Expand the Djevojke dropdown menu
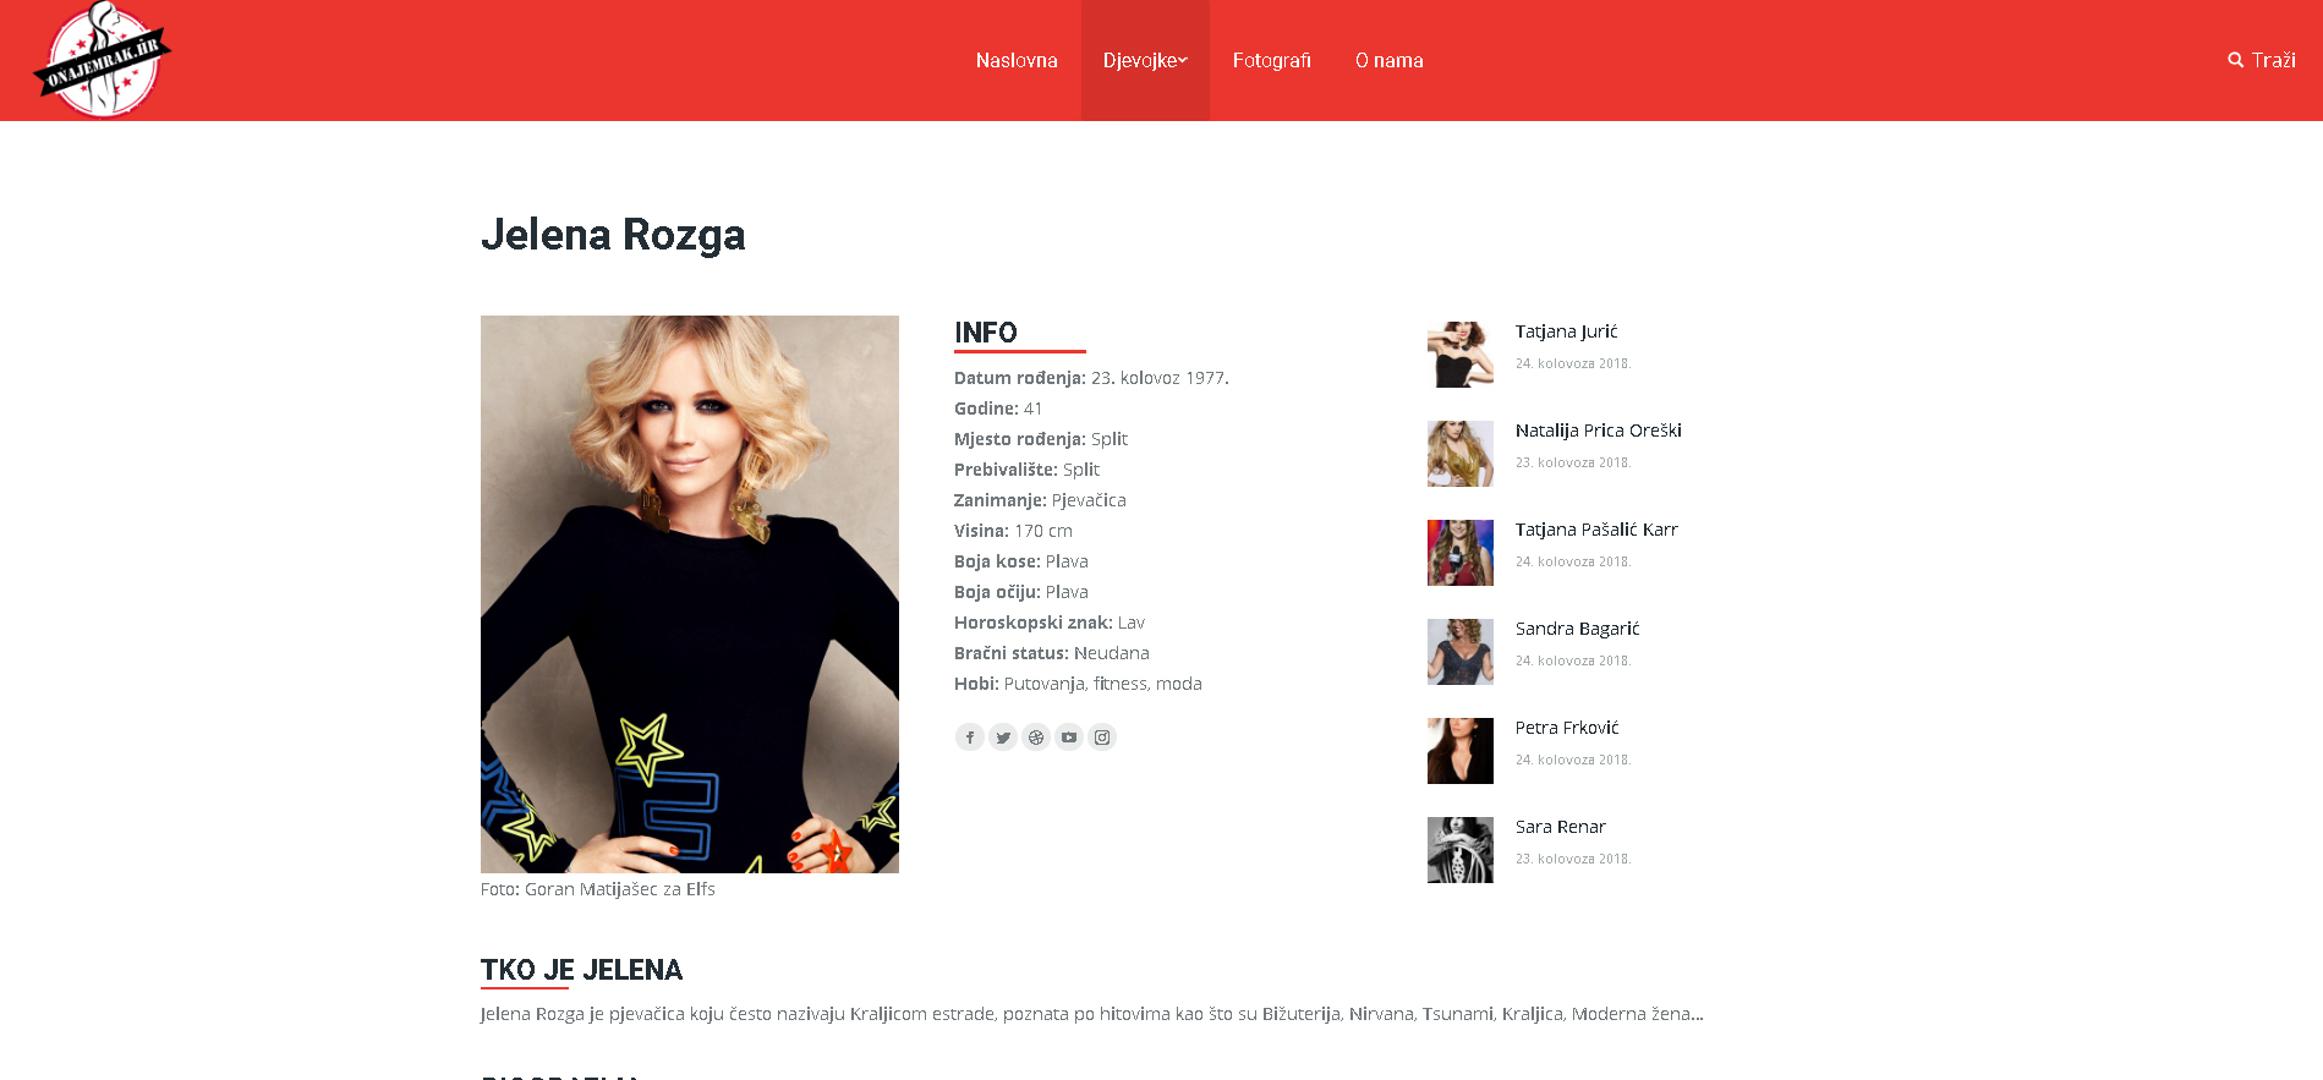Screen dimensions: 2323x1080 coord(1145,60)
